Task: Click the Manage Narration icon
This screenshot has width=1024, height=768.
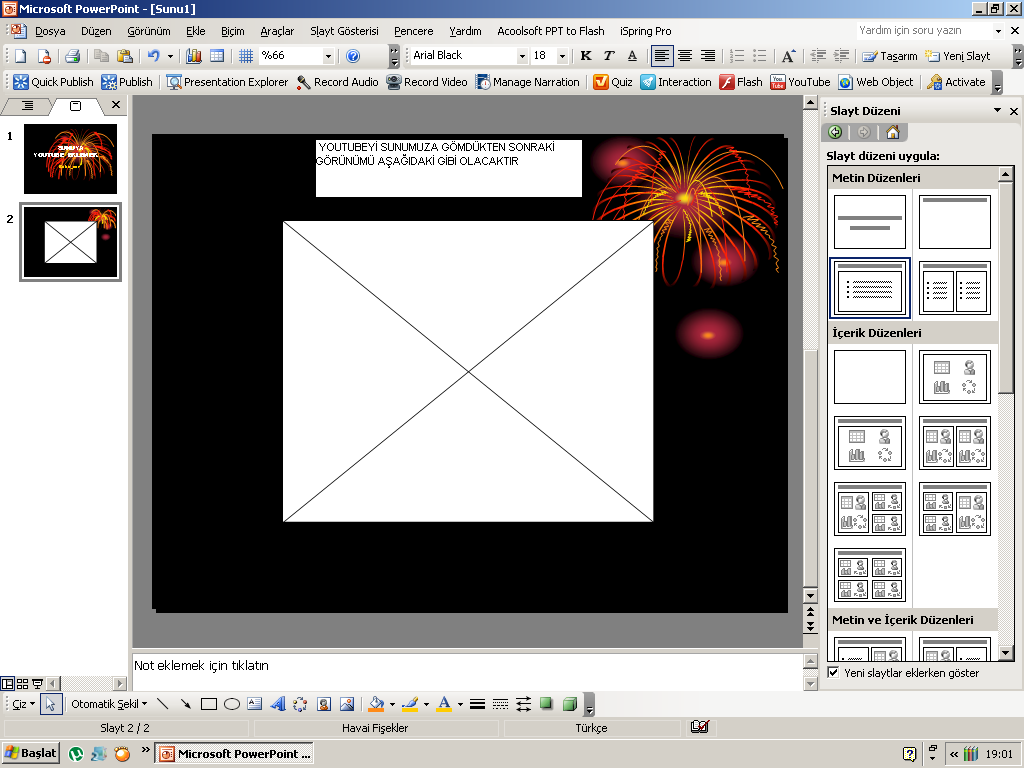Action: pyautogui.click(x=483, y=82)
